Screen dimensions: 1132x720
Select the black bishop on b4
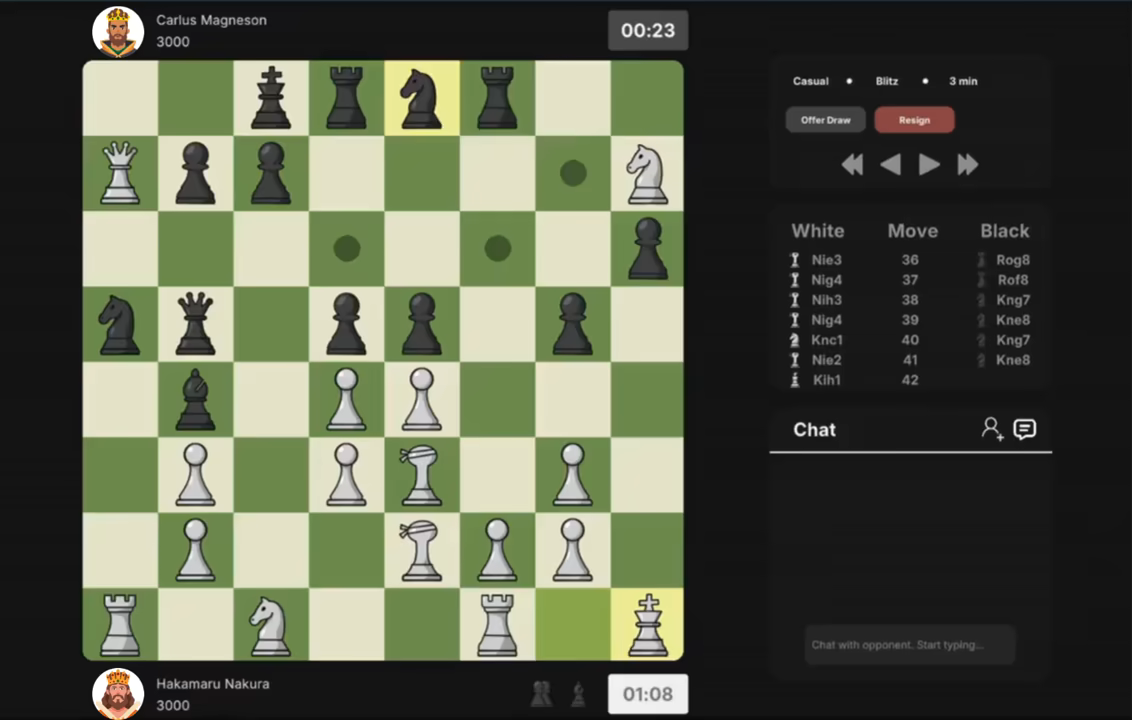point(196,400)
